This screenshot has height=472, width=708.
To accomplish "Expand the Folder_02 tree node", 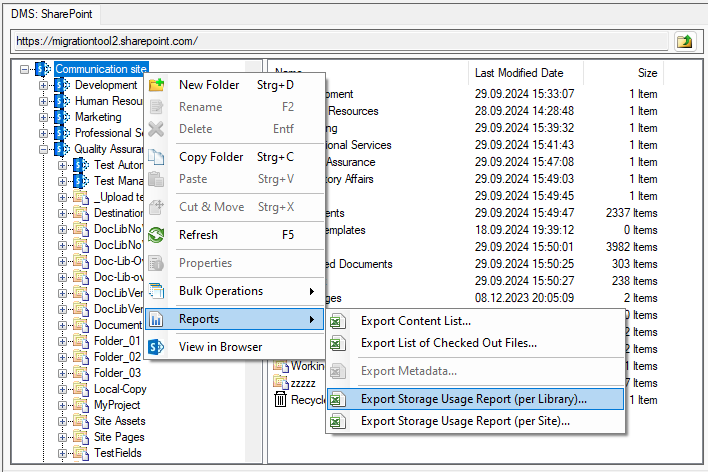I will [x=62, y=357].
